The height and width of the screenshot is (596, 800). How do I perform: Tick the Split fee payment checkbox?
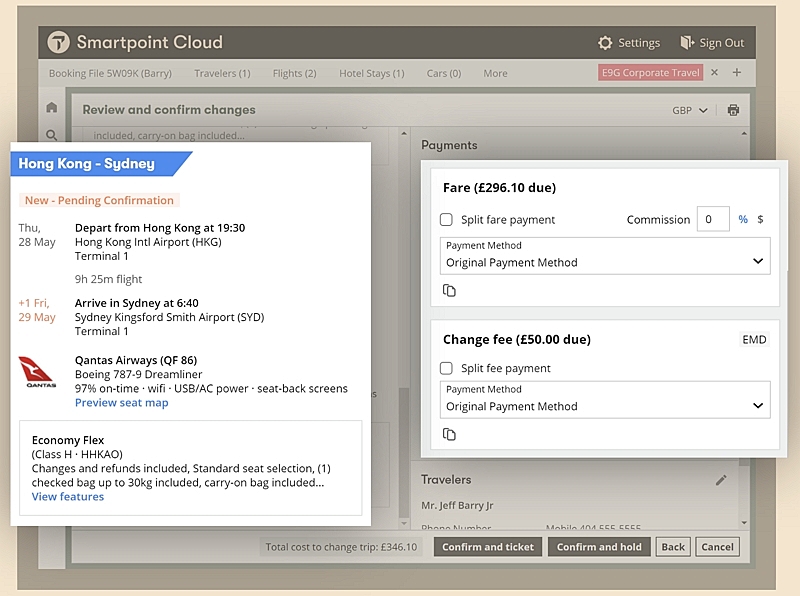(446, 368)
